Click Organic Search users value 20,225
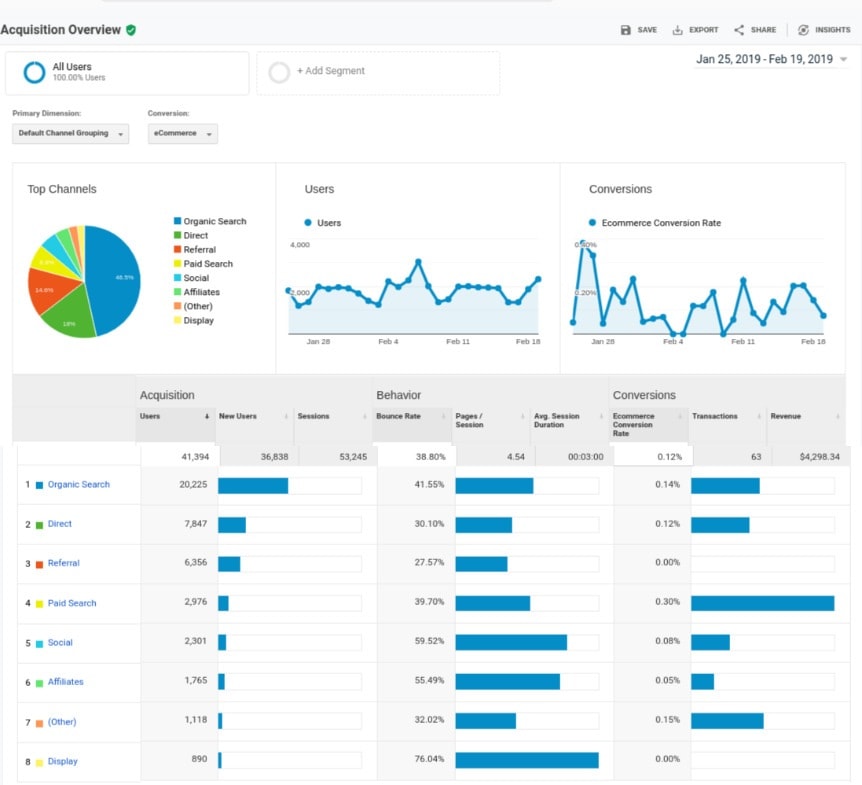Screen dimensions: 862x785 point(193,484)
